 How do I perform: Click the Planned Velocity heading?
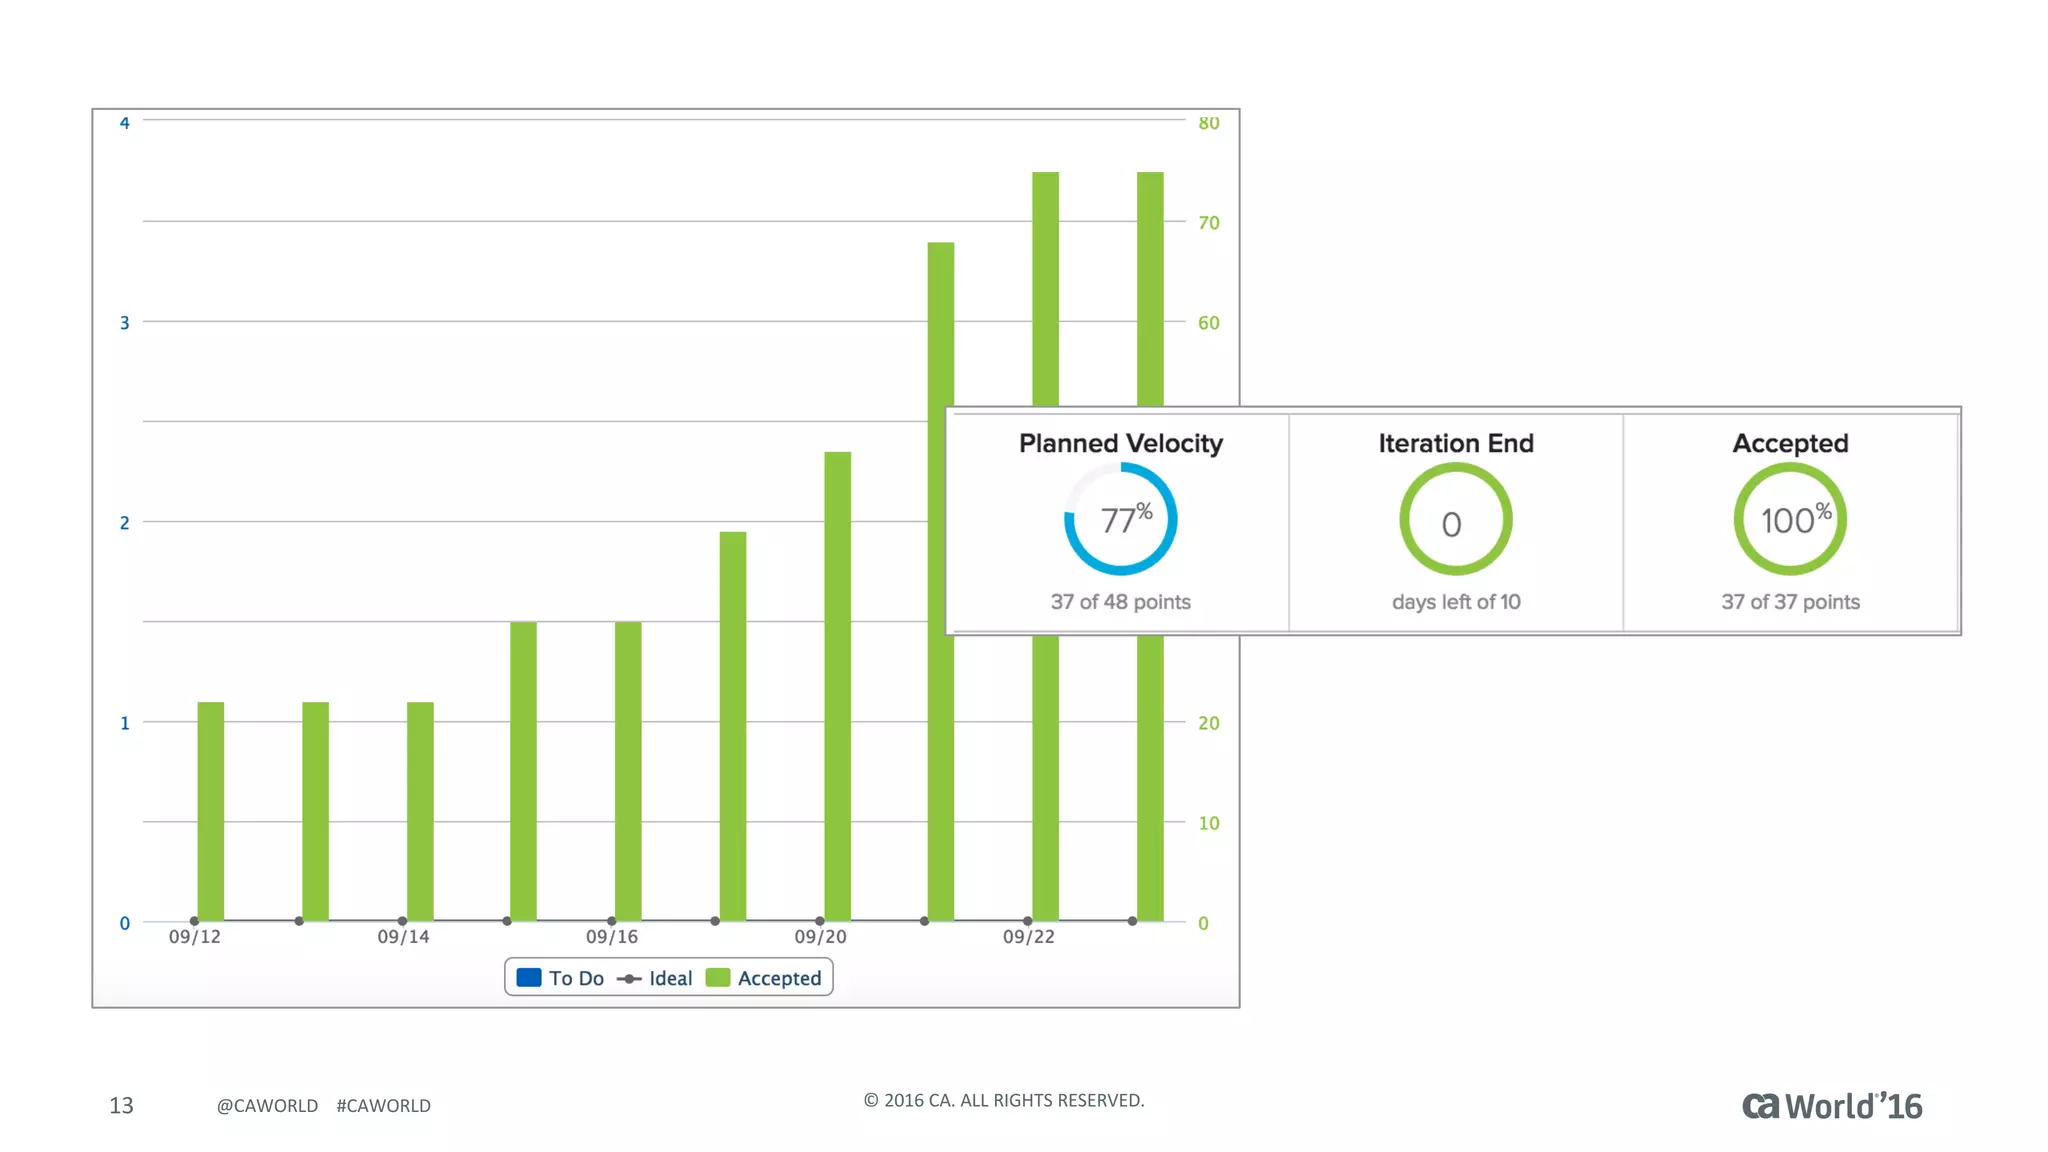pyautogui.click(x=1120, y=443)
